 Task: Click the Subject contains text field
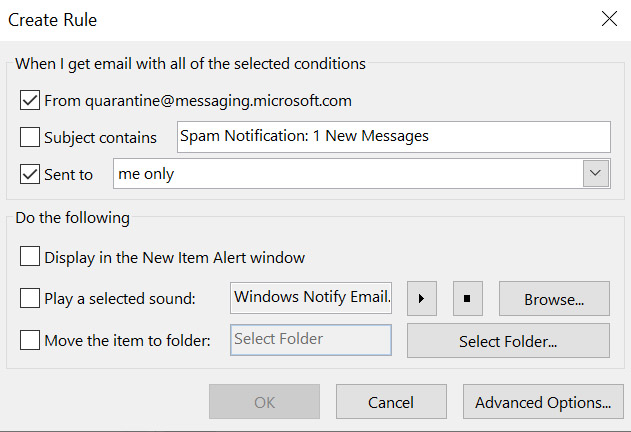[394, 137]
